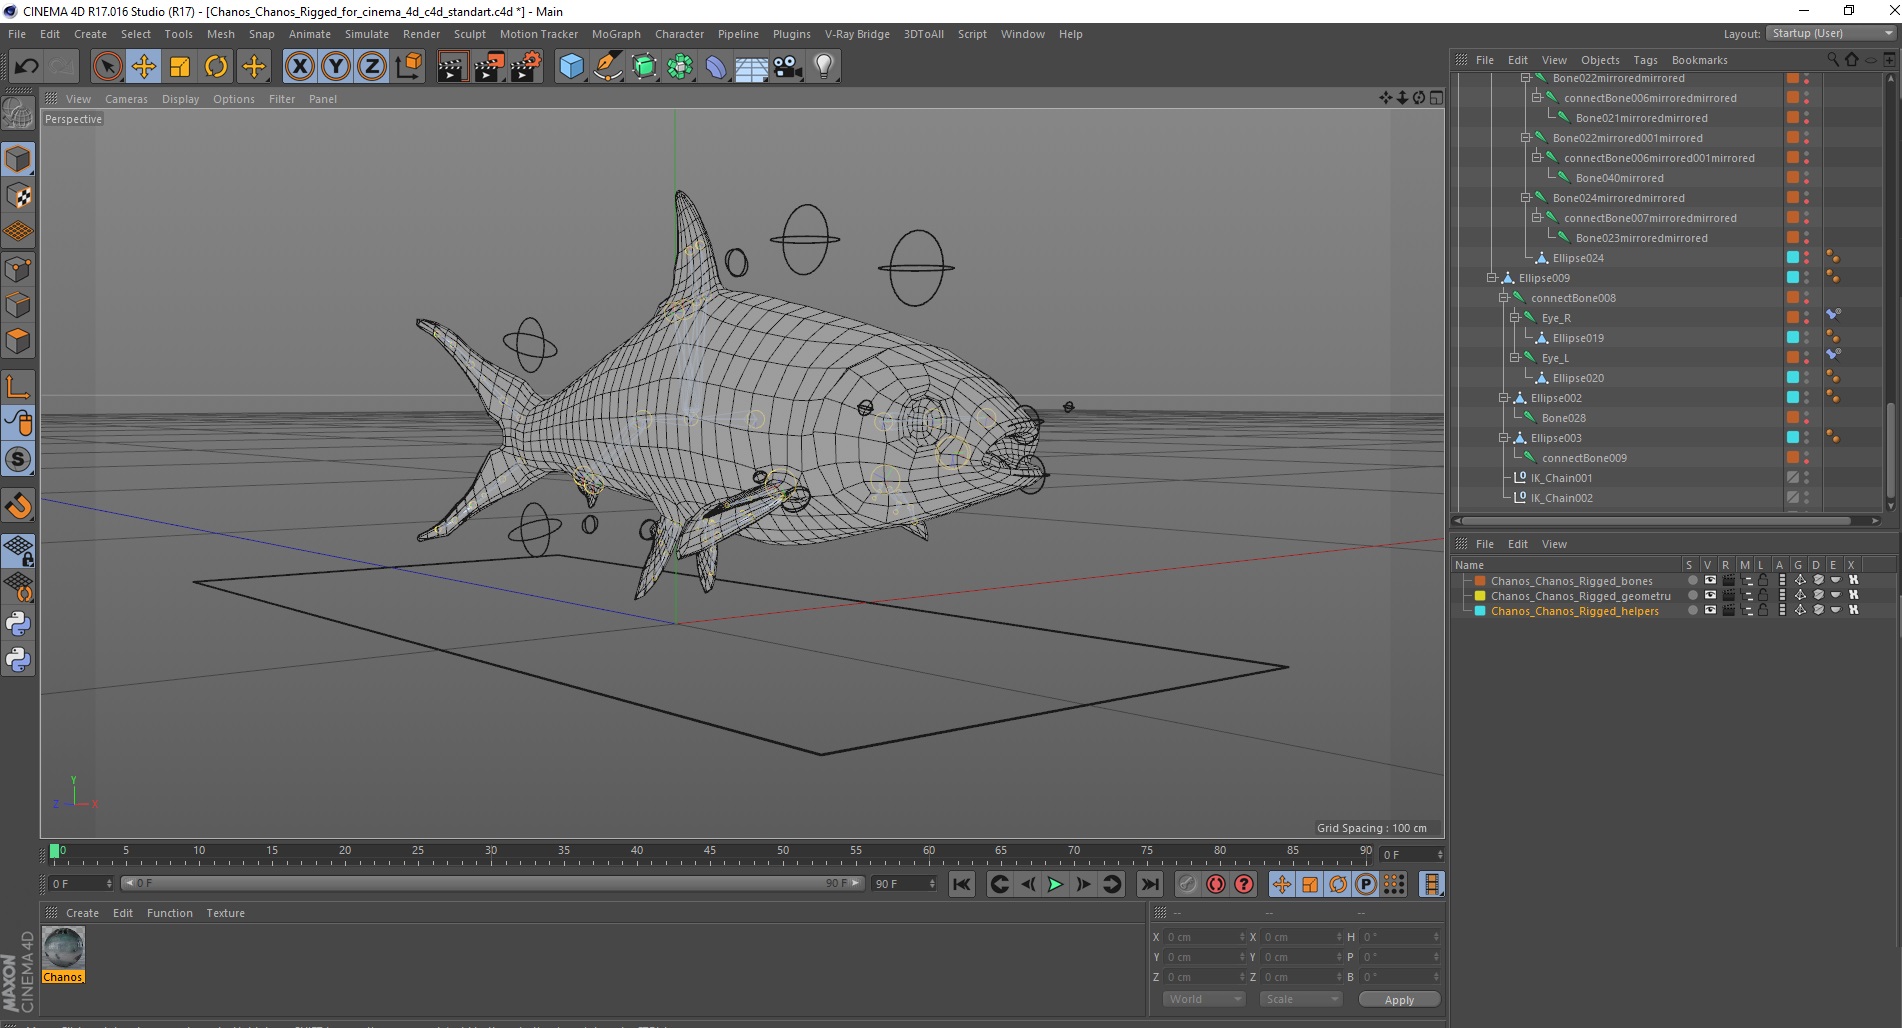Click the Undo arrow icon
The image size is (1902, 1028).
tap(26, 67)
